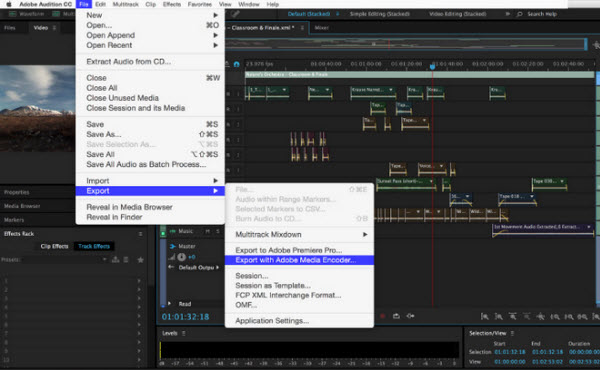Click the blue playhead marker on ruler
Screen dimensions: 600x370
click(432, 66)
